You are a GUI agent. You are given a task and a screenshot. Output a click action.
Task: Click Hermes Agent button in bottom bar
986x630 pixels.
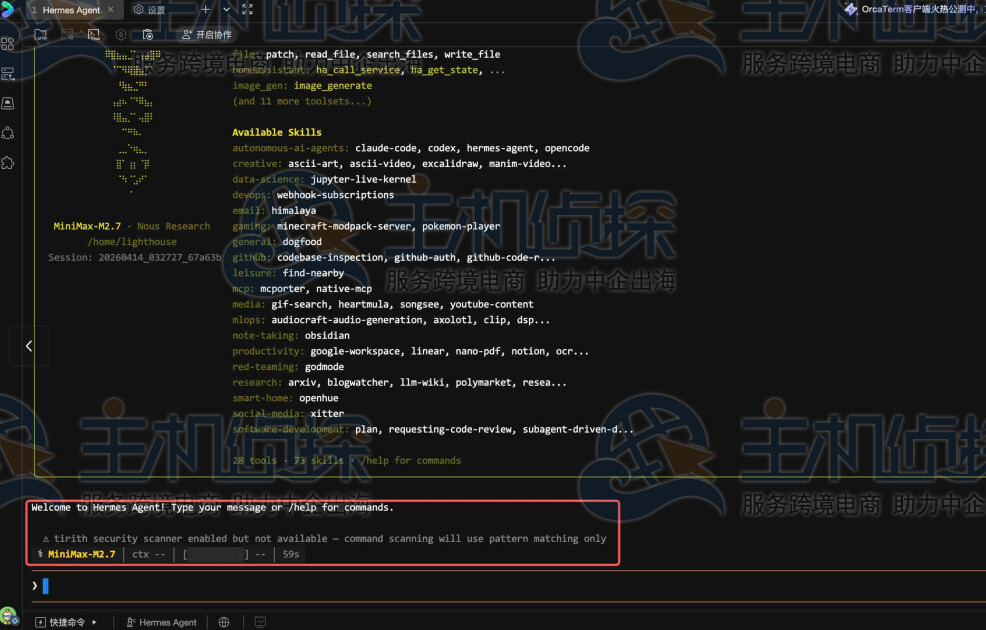click(x=161, y=622)
